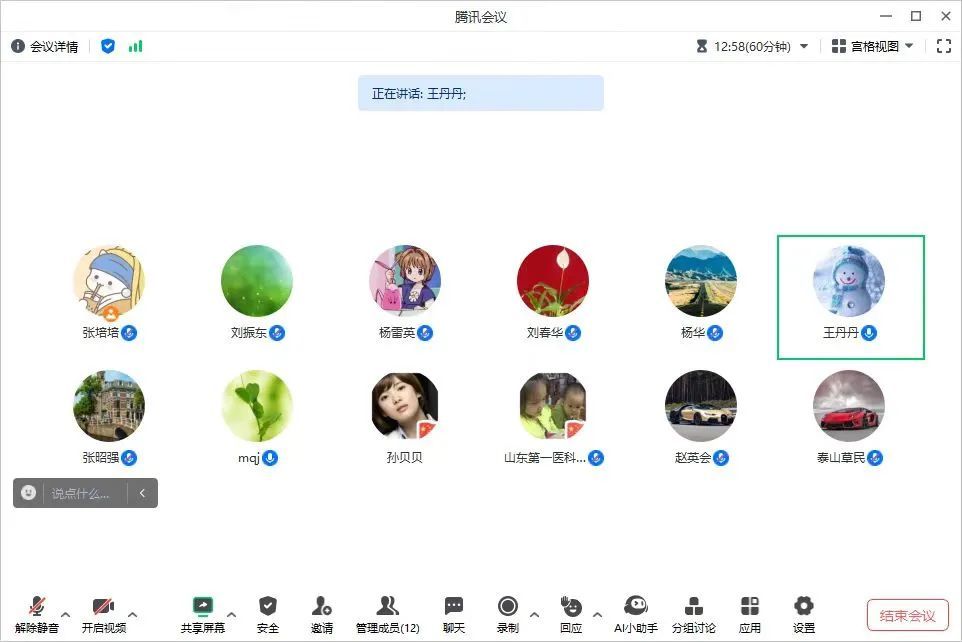Open 分组讨论 breakout rooms

click(x=693, y=607)
